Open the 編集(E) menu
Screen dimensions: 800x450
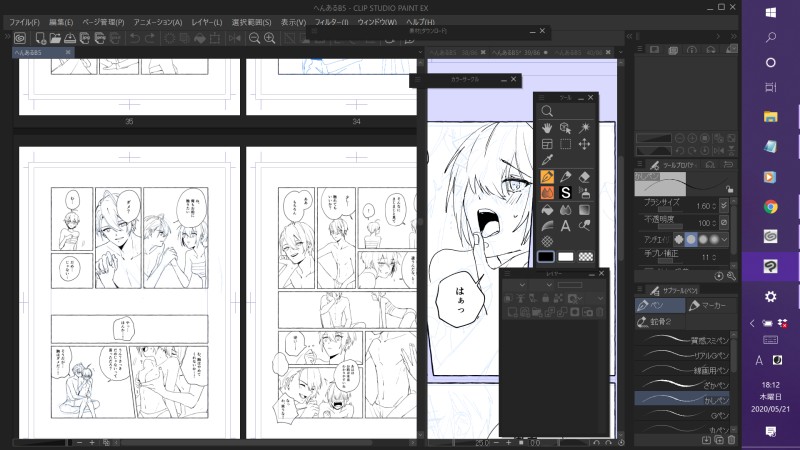point(61,22)
